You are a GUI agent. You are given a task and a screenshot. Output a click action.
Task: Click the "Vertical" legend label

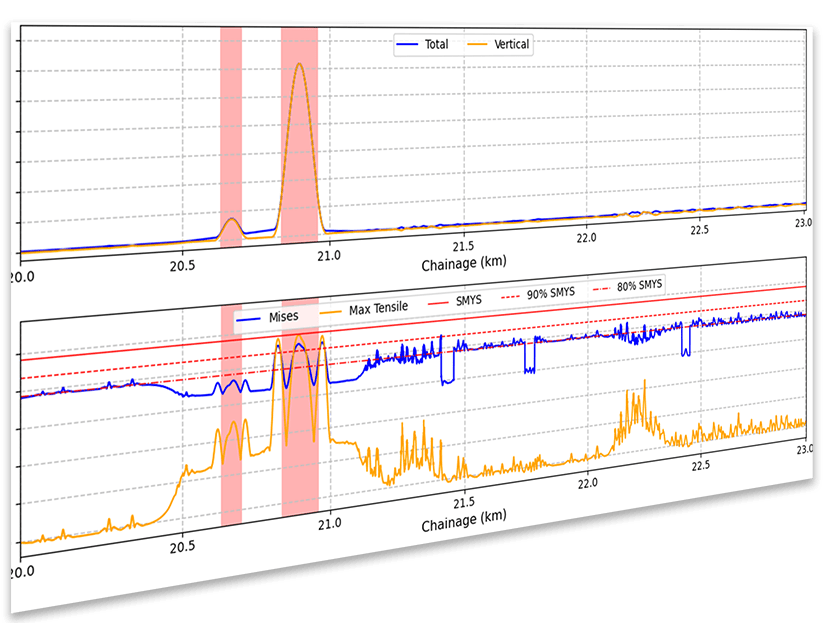coord(511,44)
